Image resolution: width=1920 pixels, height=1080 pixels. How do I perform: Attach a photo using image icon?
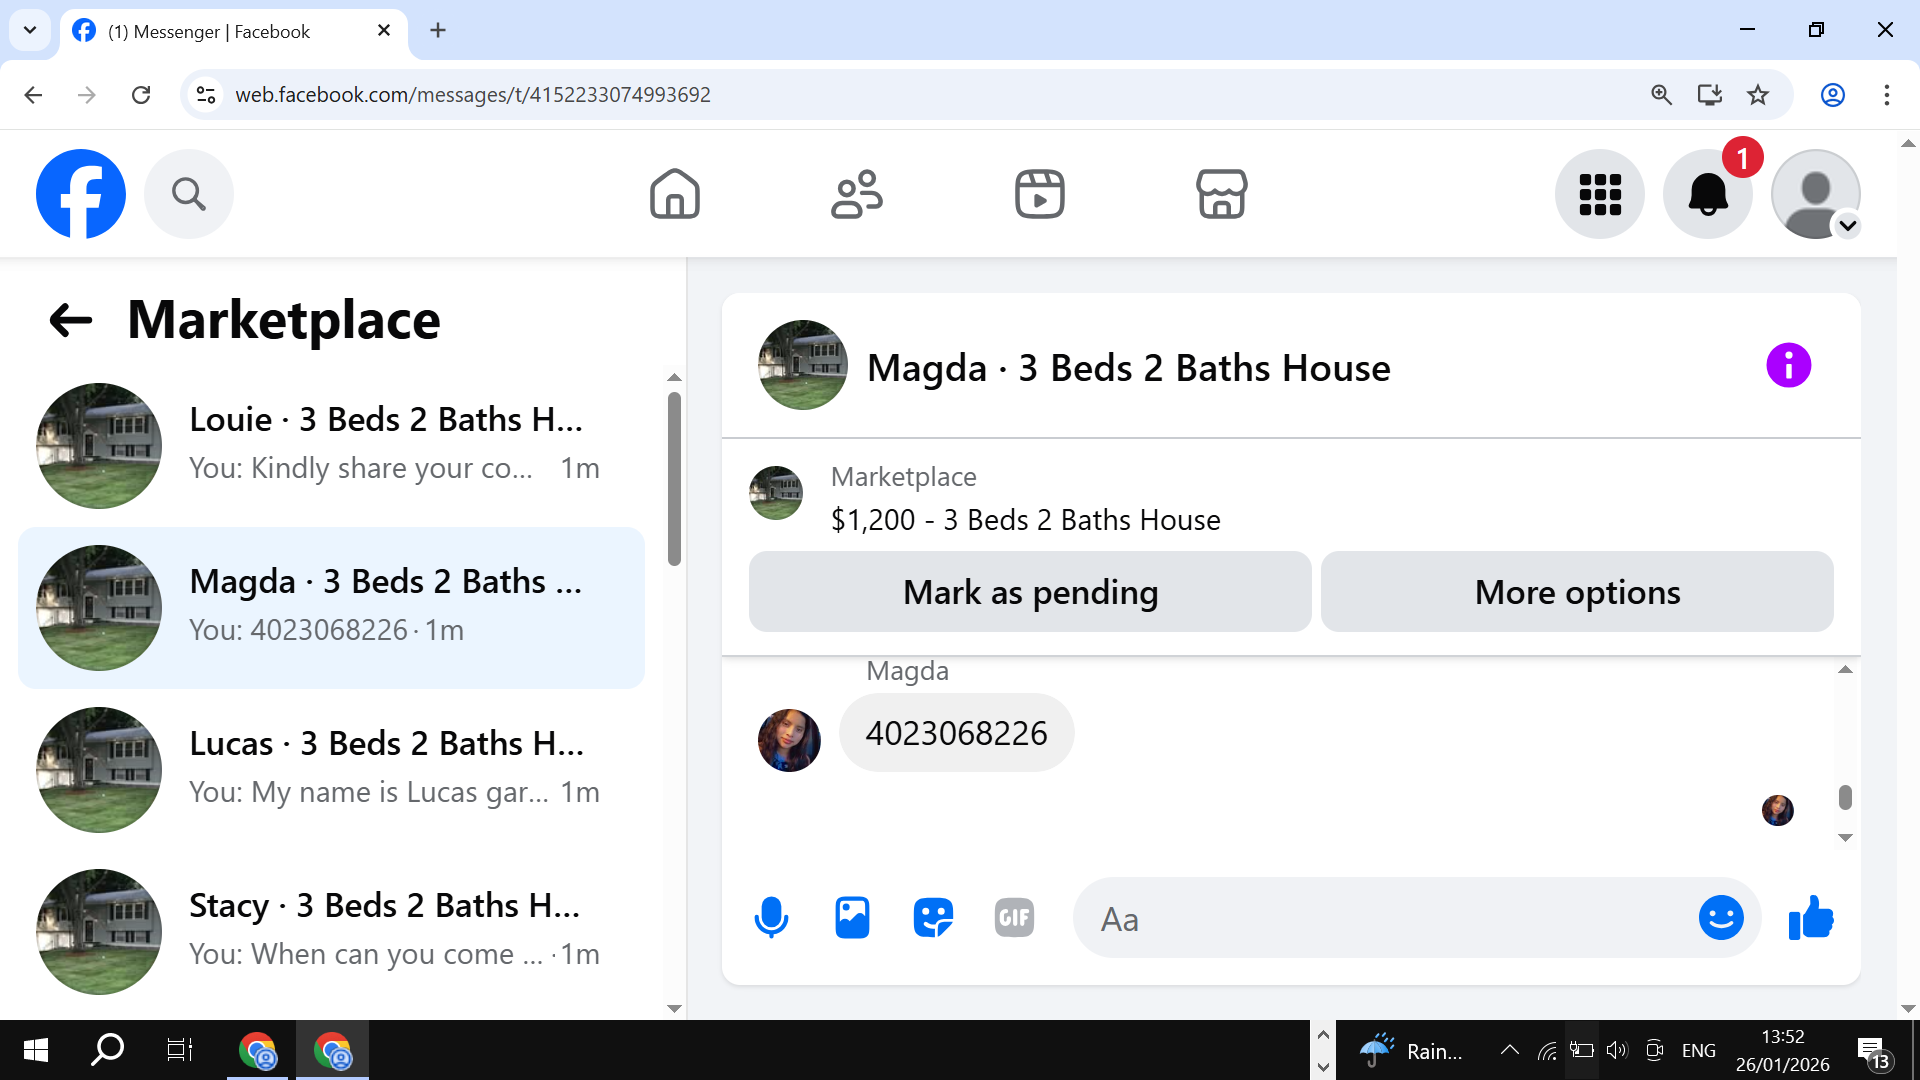852,918
